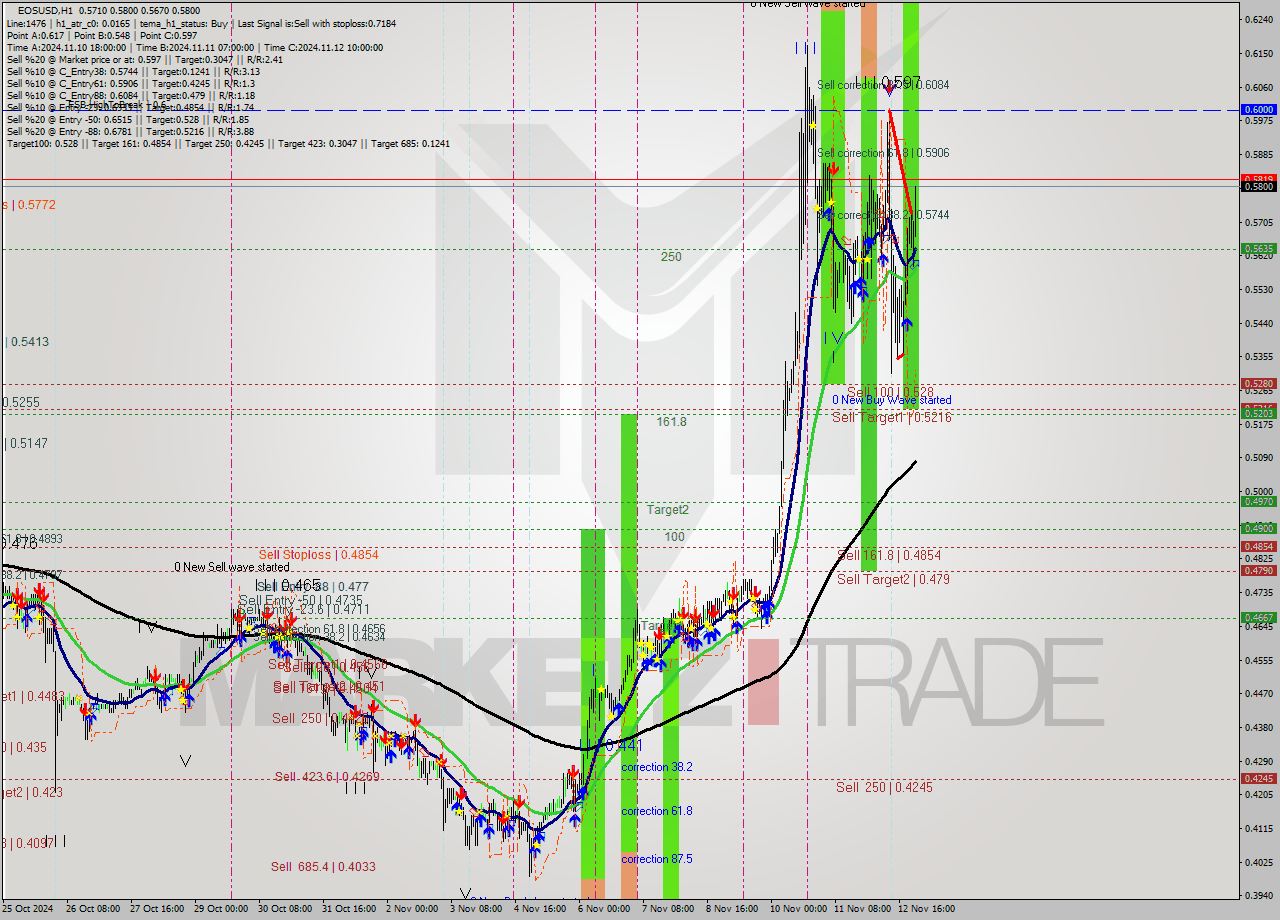Click the blue 'correction 61.8' label

[656, 811]
